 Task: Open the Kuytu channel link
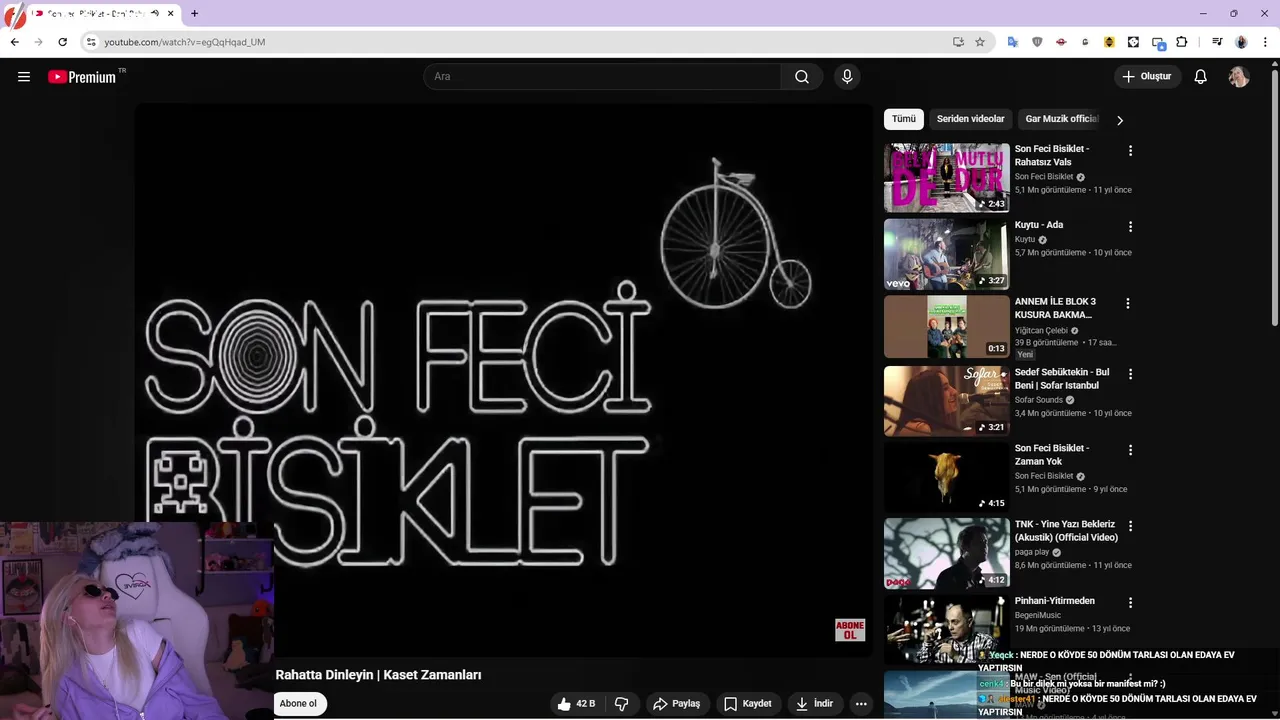click(x=1025, y=240)
